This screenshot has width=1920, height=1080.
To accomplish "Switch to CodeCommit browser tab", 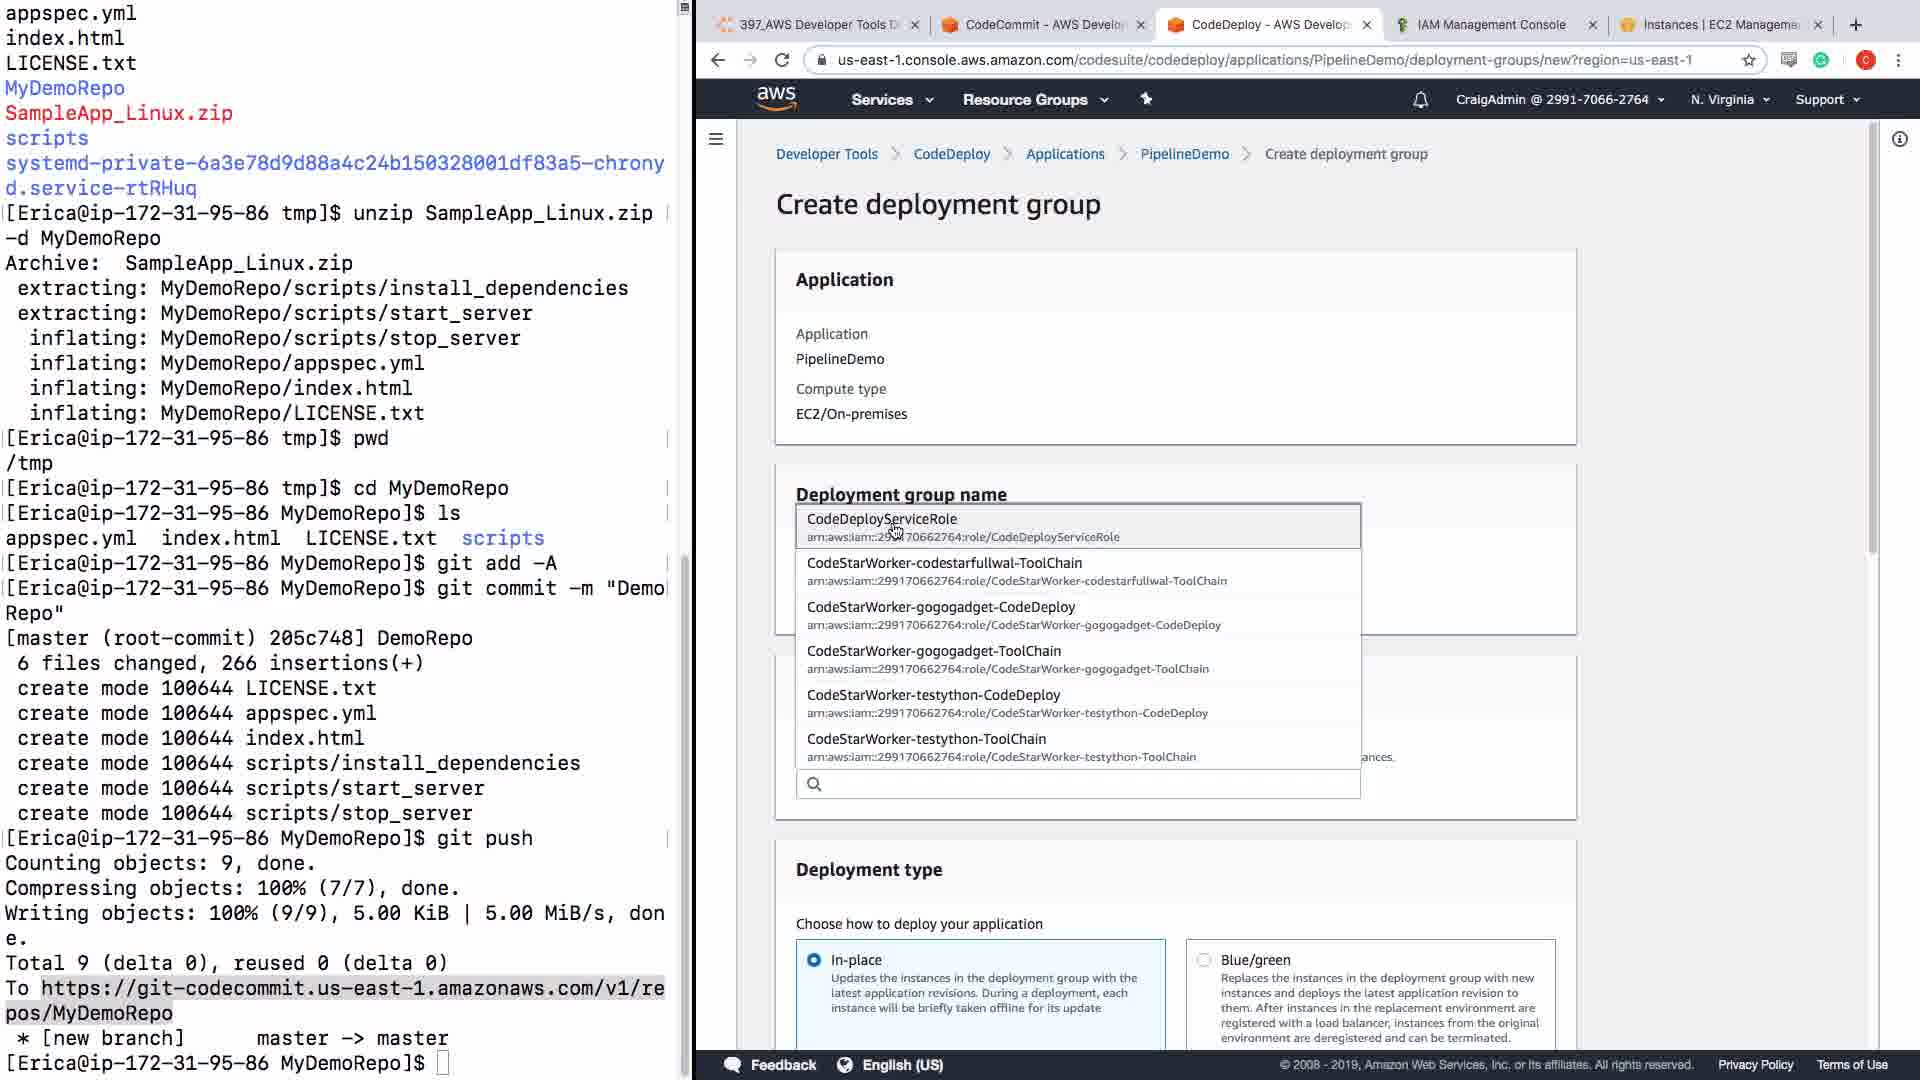I will click(1043, 25).
